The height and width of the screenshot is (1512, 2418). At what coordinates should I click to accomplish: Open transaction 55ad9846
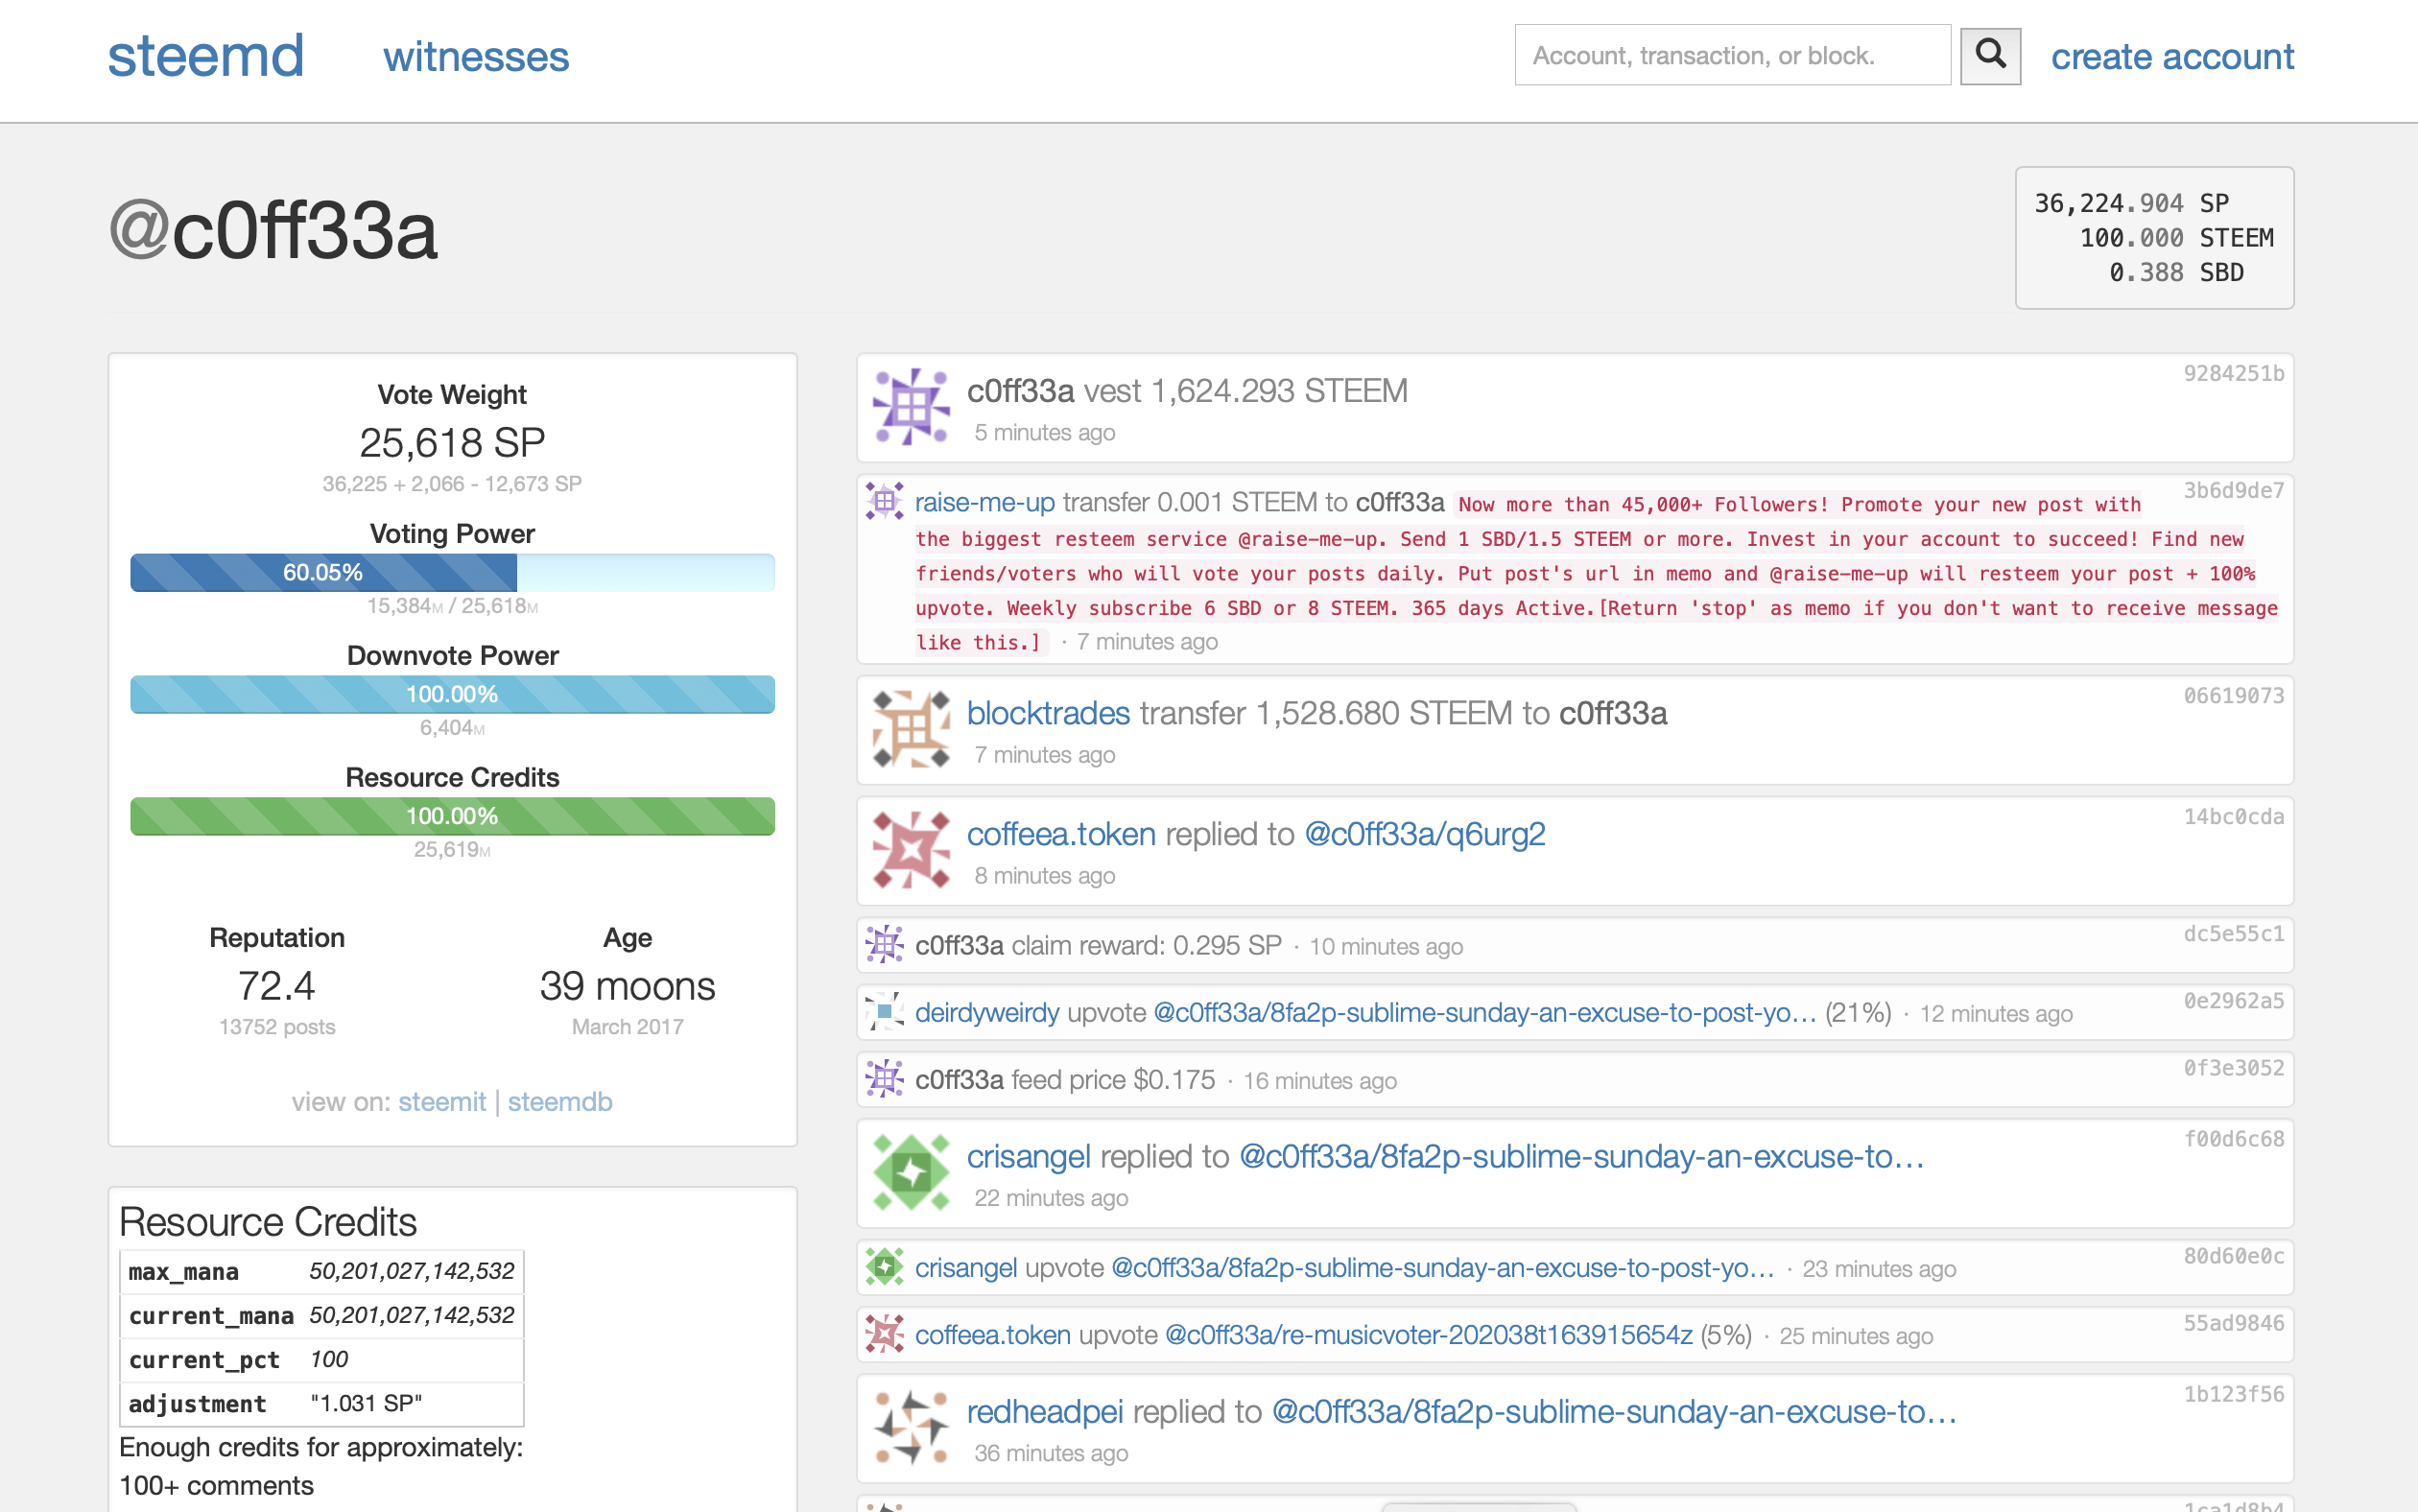[2233, 1323]
